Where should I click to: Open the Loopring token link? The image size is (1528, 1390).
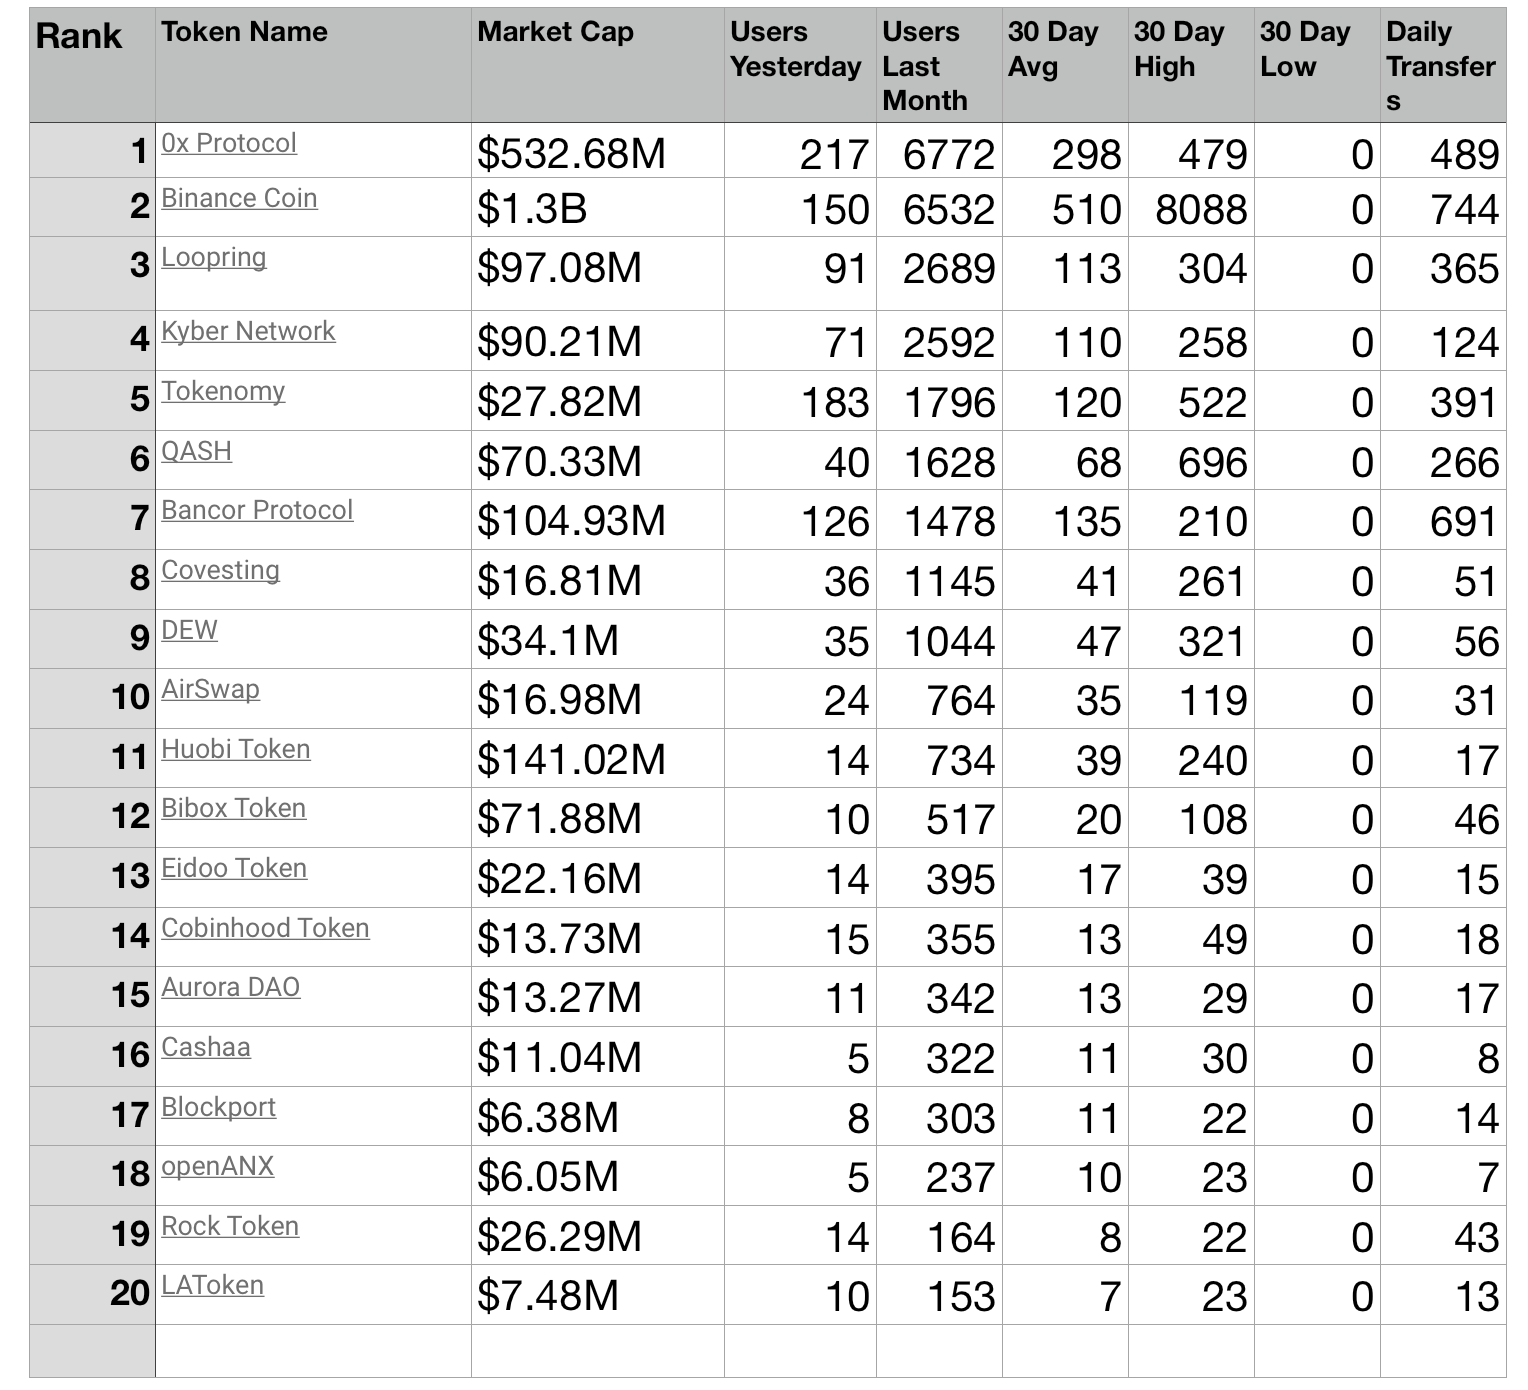(214, 258)
